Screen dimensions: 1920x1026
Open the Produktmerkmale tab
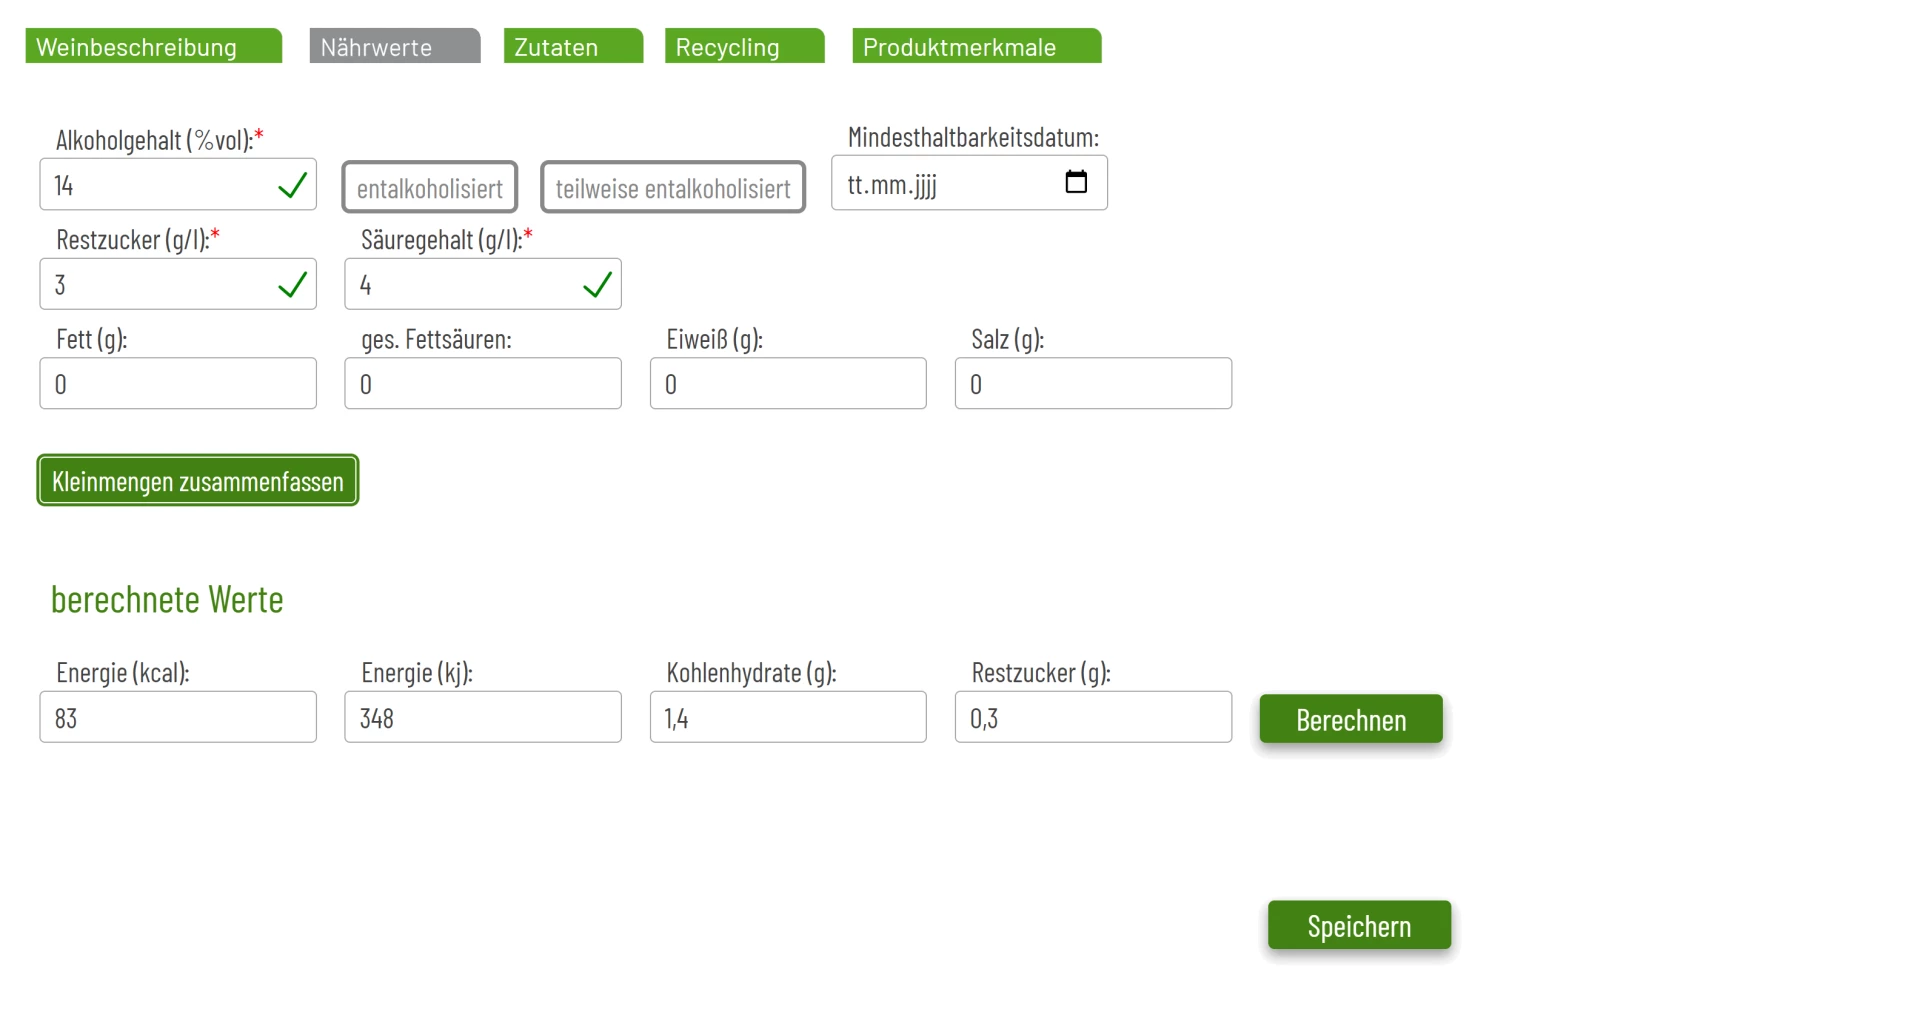click(x=976, y=47)
